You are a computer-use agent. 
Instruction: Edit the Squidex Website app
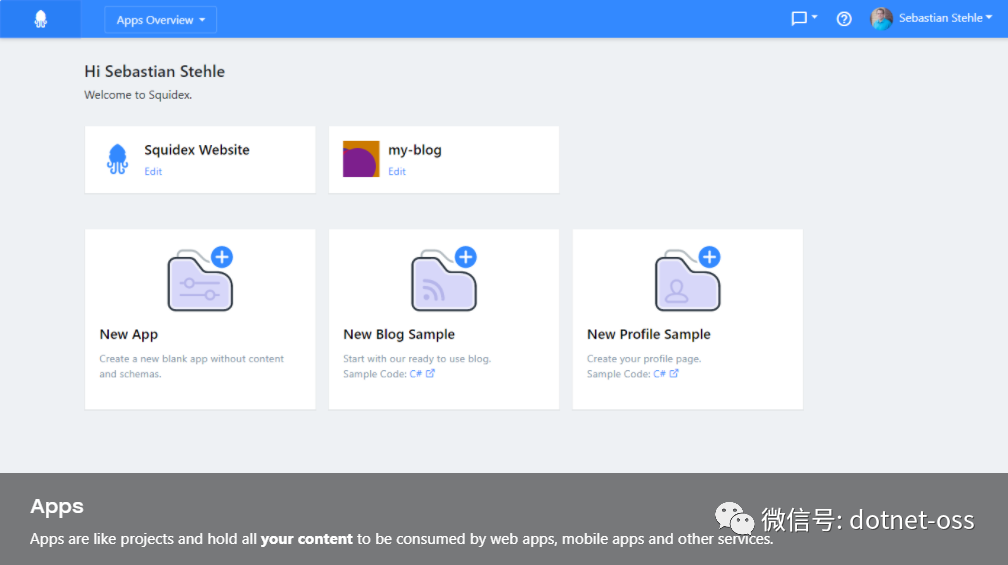(153, 172)
